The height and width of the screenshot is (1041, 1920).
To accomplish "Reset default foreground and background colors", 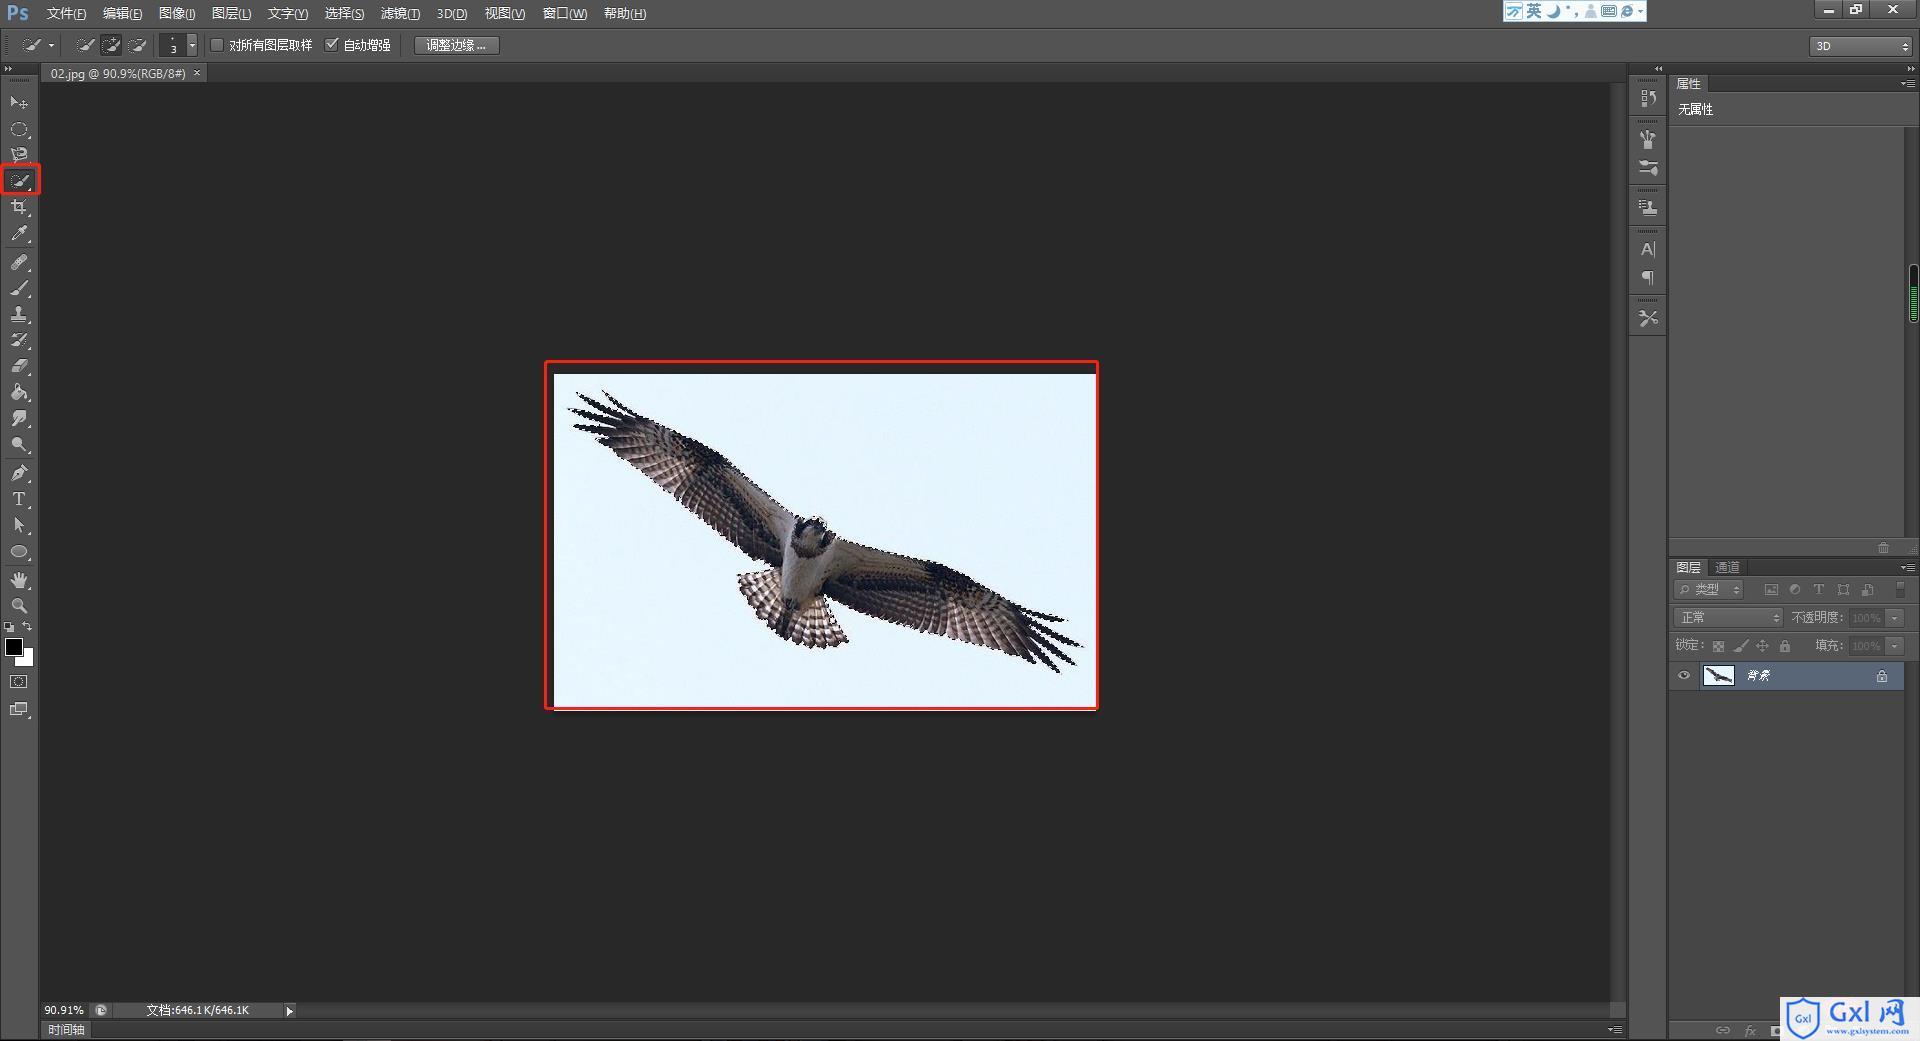I will [x=9, y=627].
